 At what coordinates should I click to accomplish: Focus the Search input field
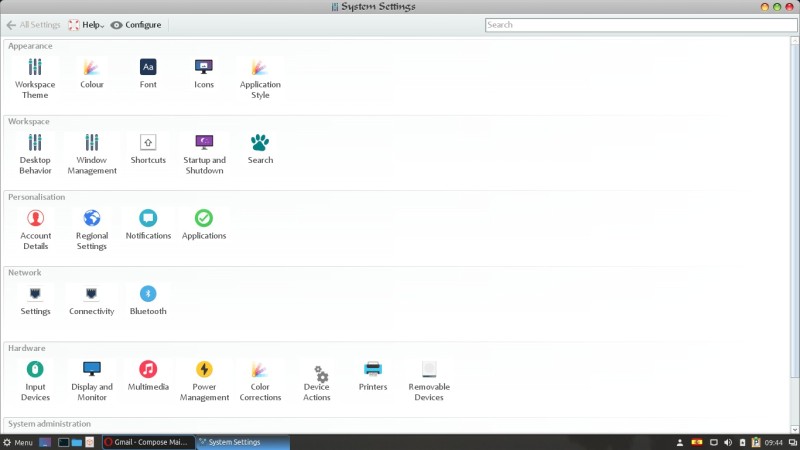(641, 24)
